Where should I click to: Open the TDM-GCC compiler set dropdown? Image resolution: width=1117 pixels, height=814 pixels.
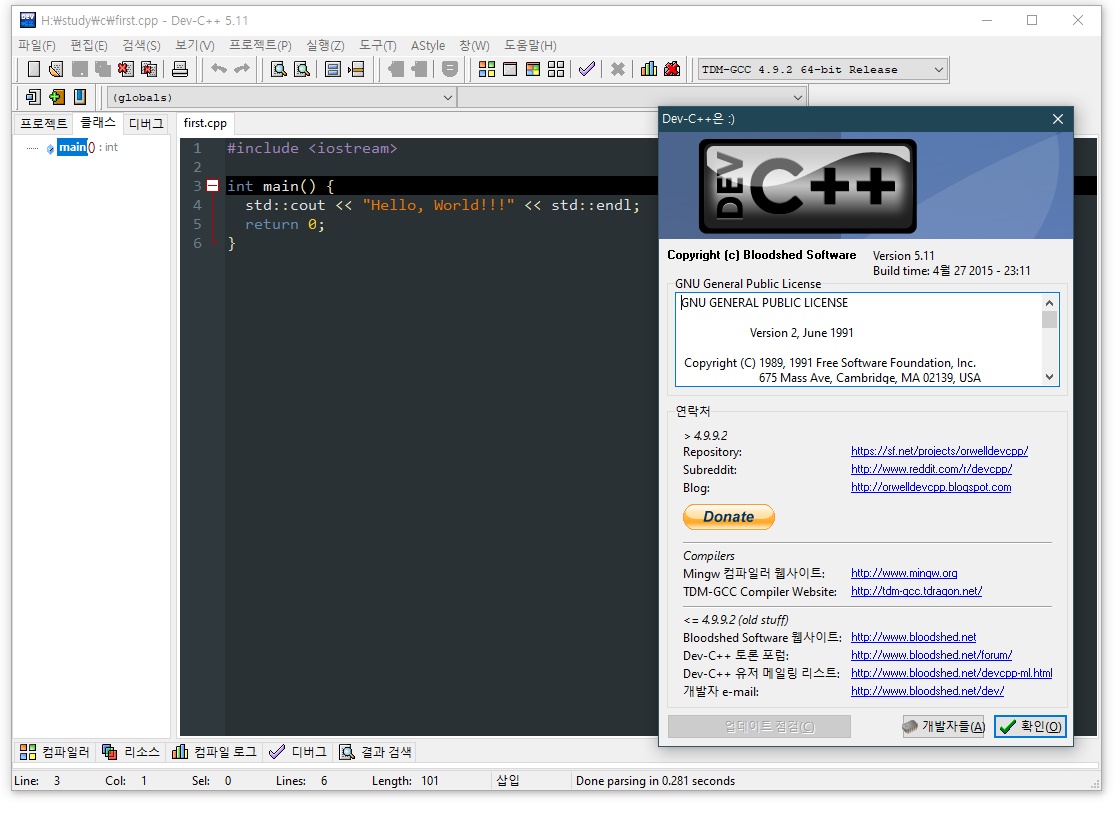point(938,70)
